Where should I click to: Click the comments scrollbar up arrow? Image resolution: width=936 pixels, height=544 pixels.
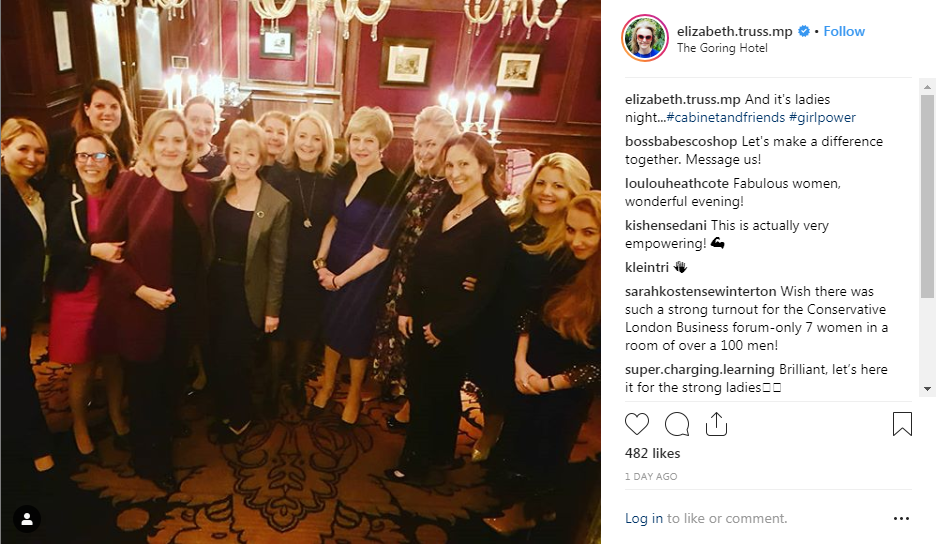tap(927, 87)
